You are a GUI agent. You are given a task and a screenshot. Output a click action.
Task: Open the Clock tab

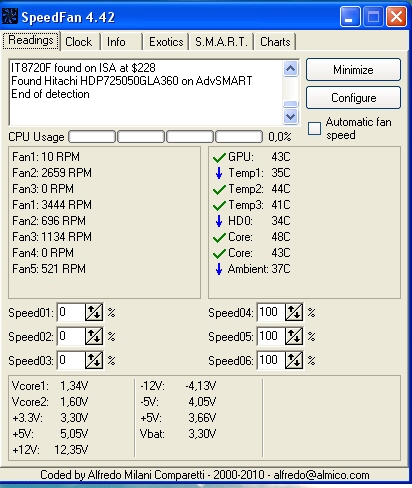[79, 42]
